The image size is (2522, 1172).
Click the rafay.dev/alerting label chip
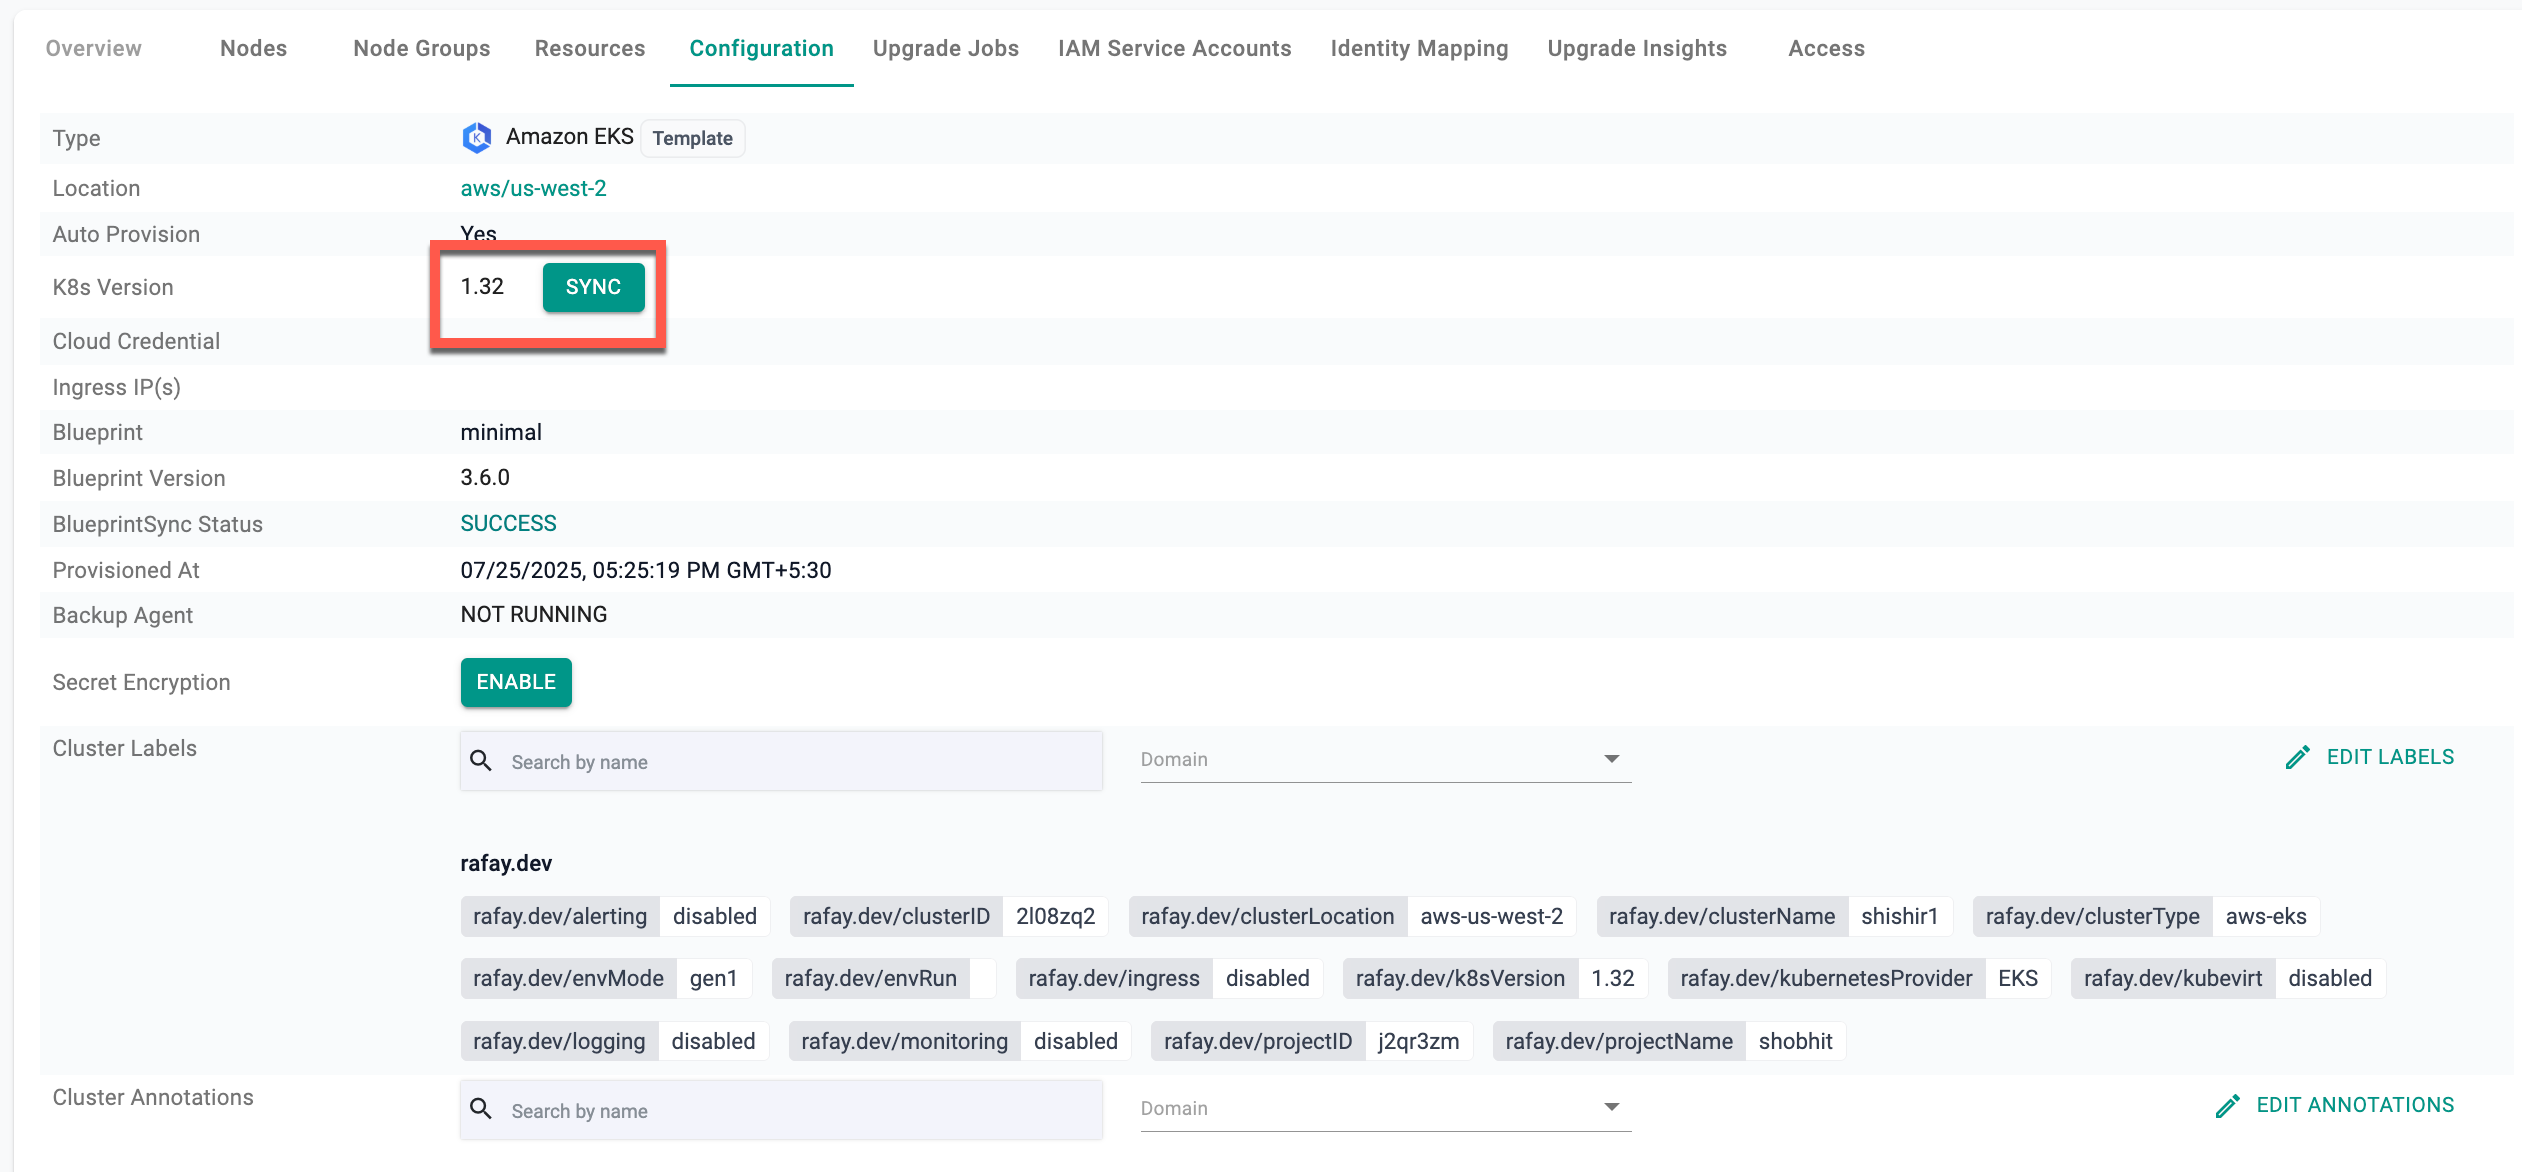[x=615, y=916]
